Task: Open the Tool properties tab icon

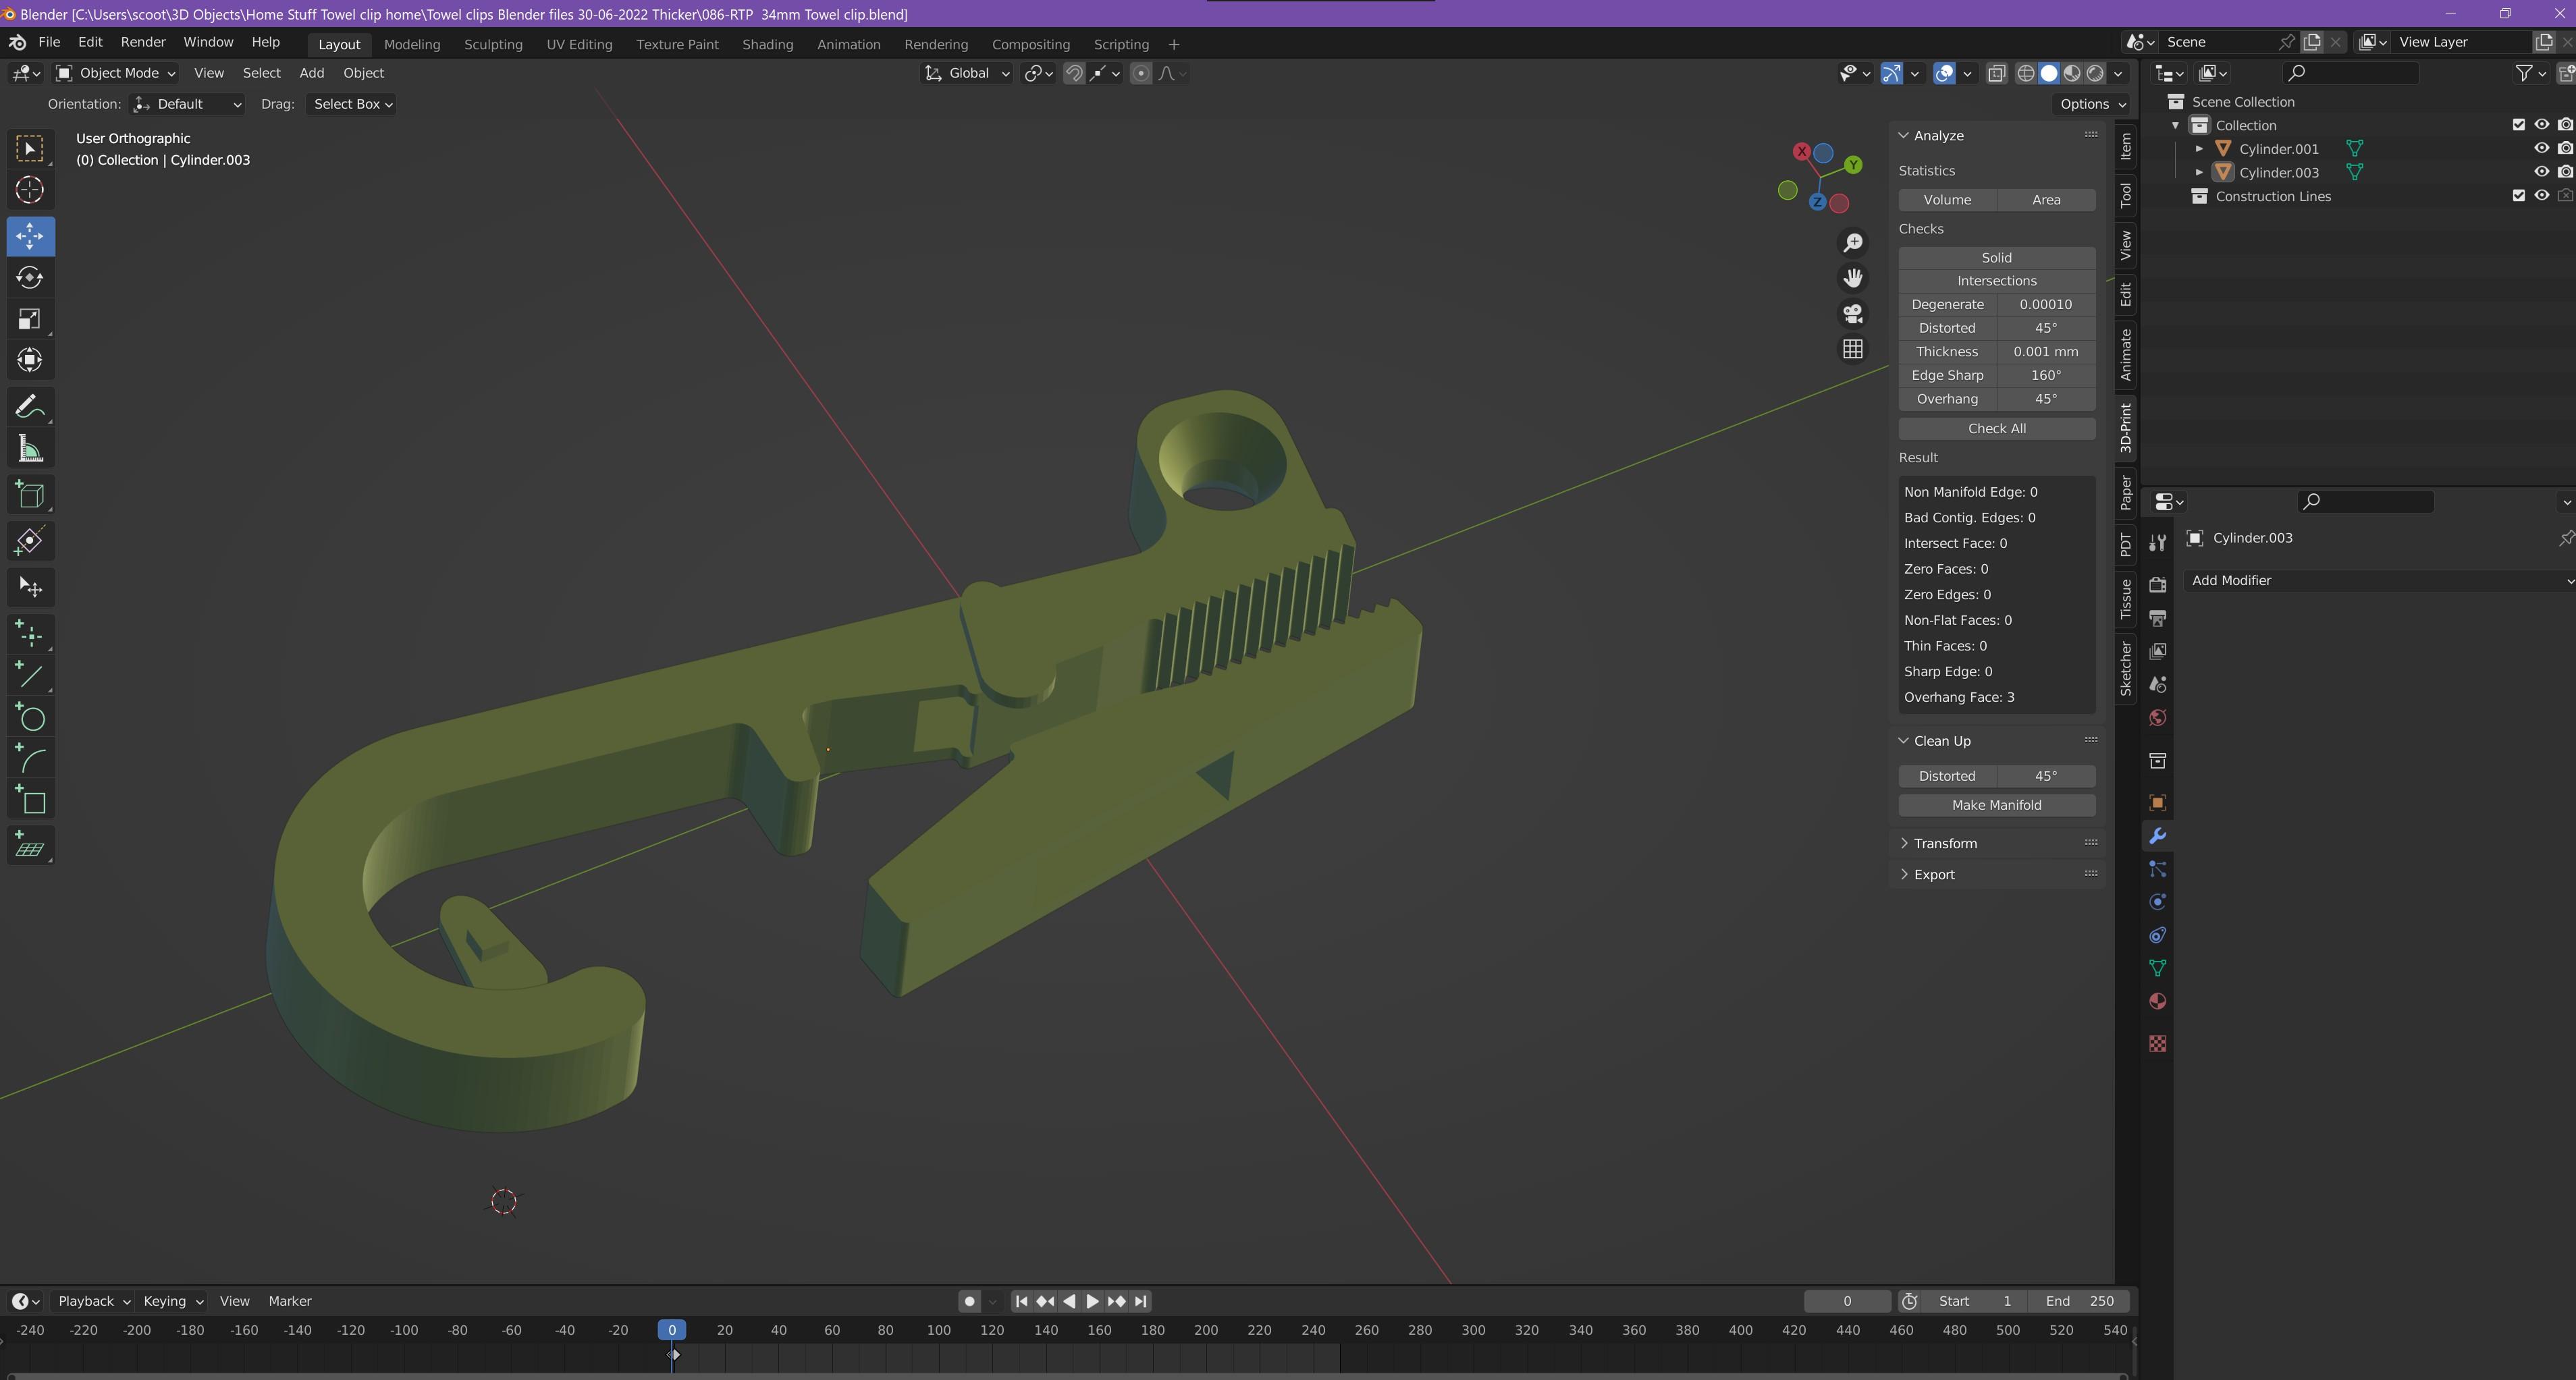Action: [x=2158, y=542]
